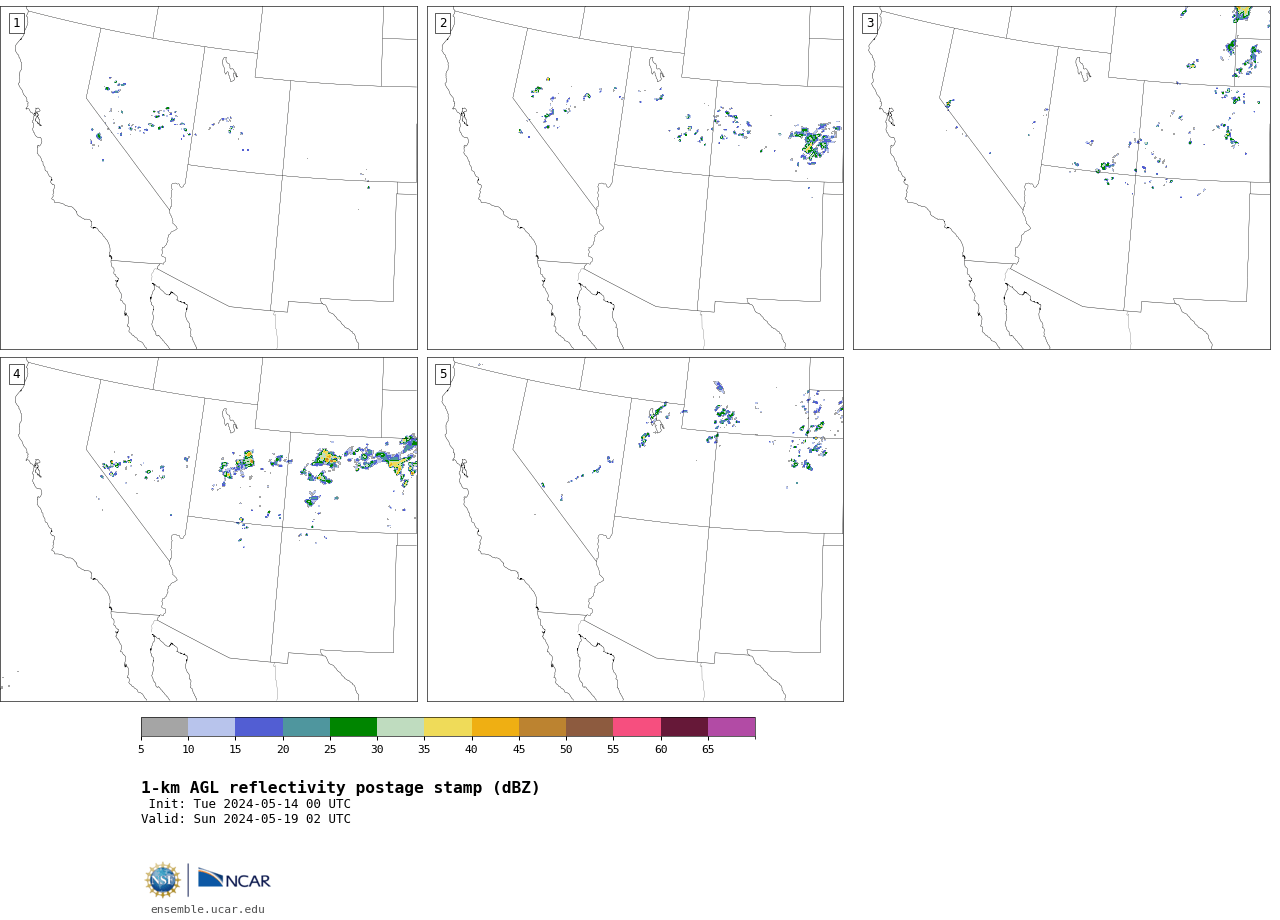Image resolution: width=1280 pixels, height=920 pixels.
Task: Click the pink 55-60 dBZ swatch
Action: [637, 727]
